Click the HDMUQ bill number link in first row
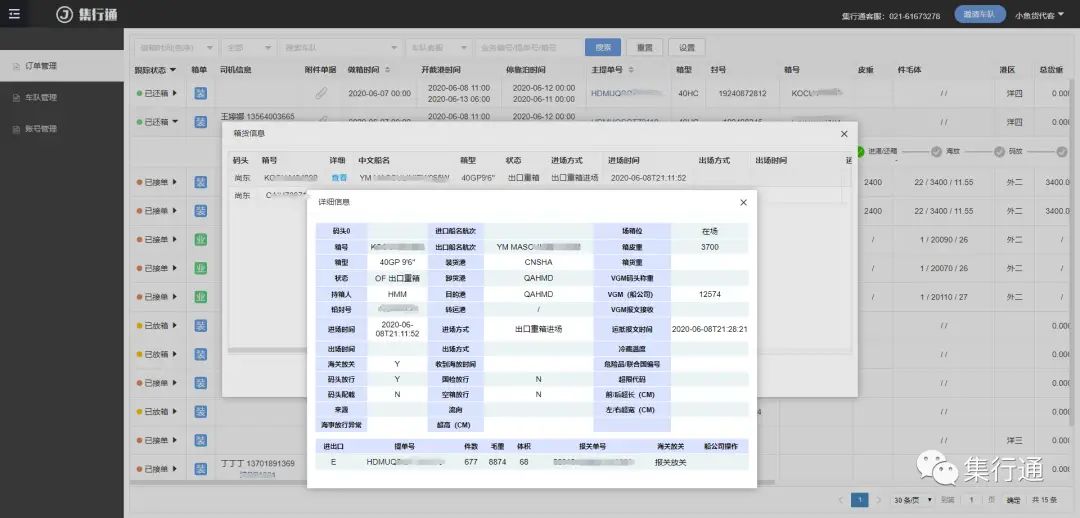Screen dimensions: 1080x518 click(x=625, y=93)
